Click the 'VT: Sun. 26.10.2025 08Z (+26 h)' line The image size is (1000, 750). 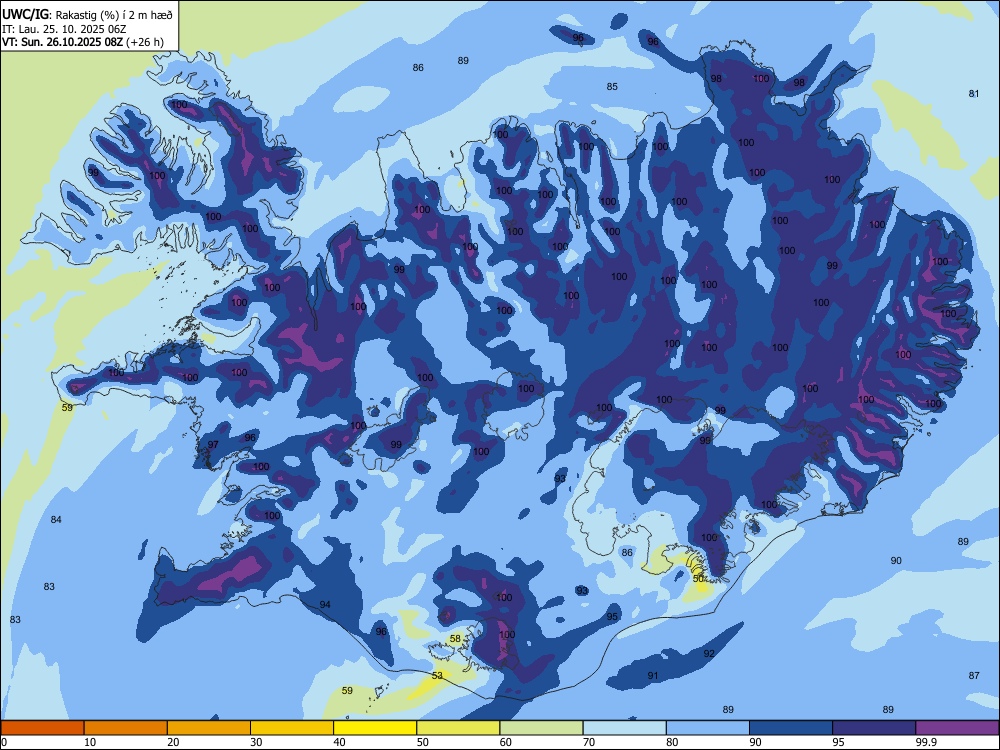click(83, 42)
